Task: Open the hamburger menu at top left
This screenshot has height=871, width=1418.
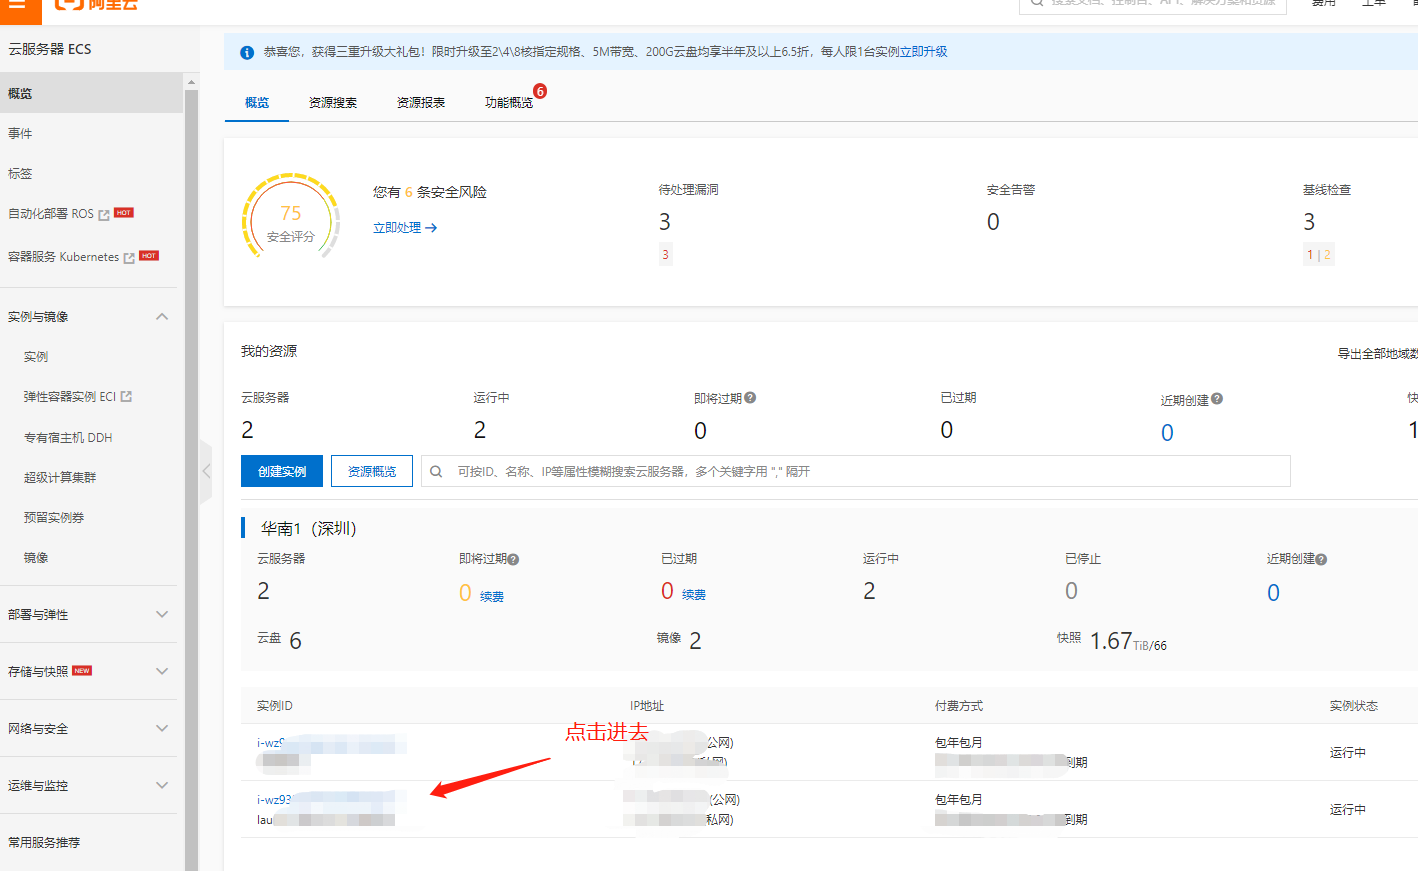Action: pyautogui.click(x=17, y=5)
